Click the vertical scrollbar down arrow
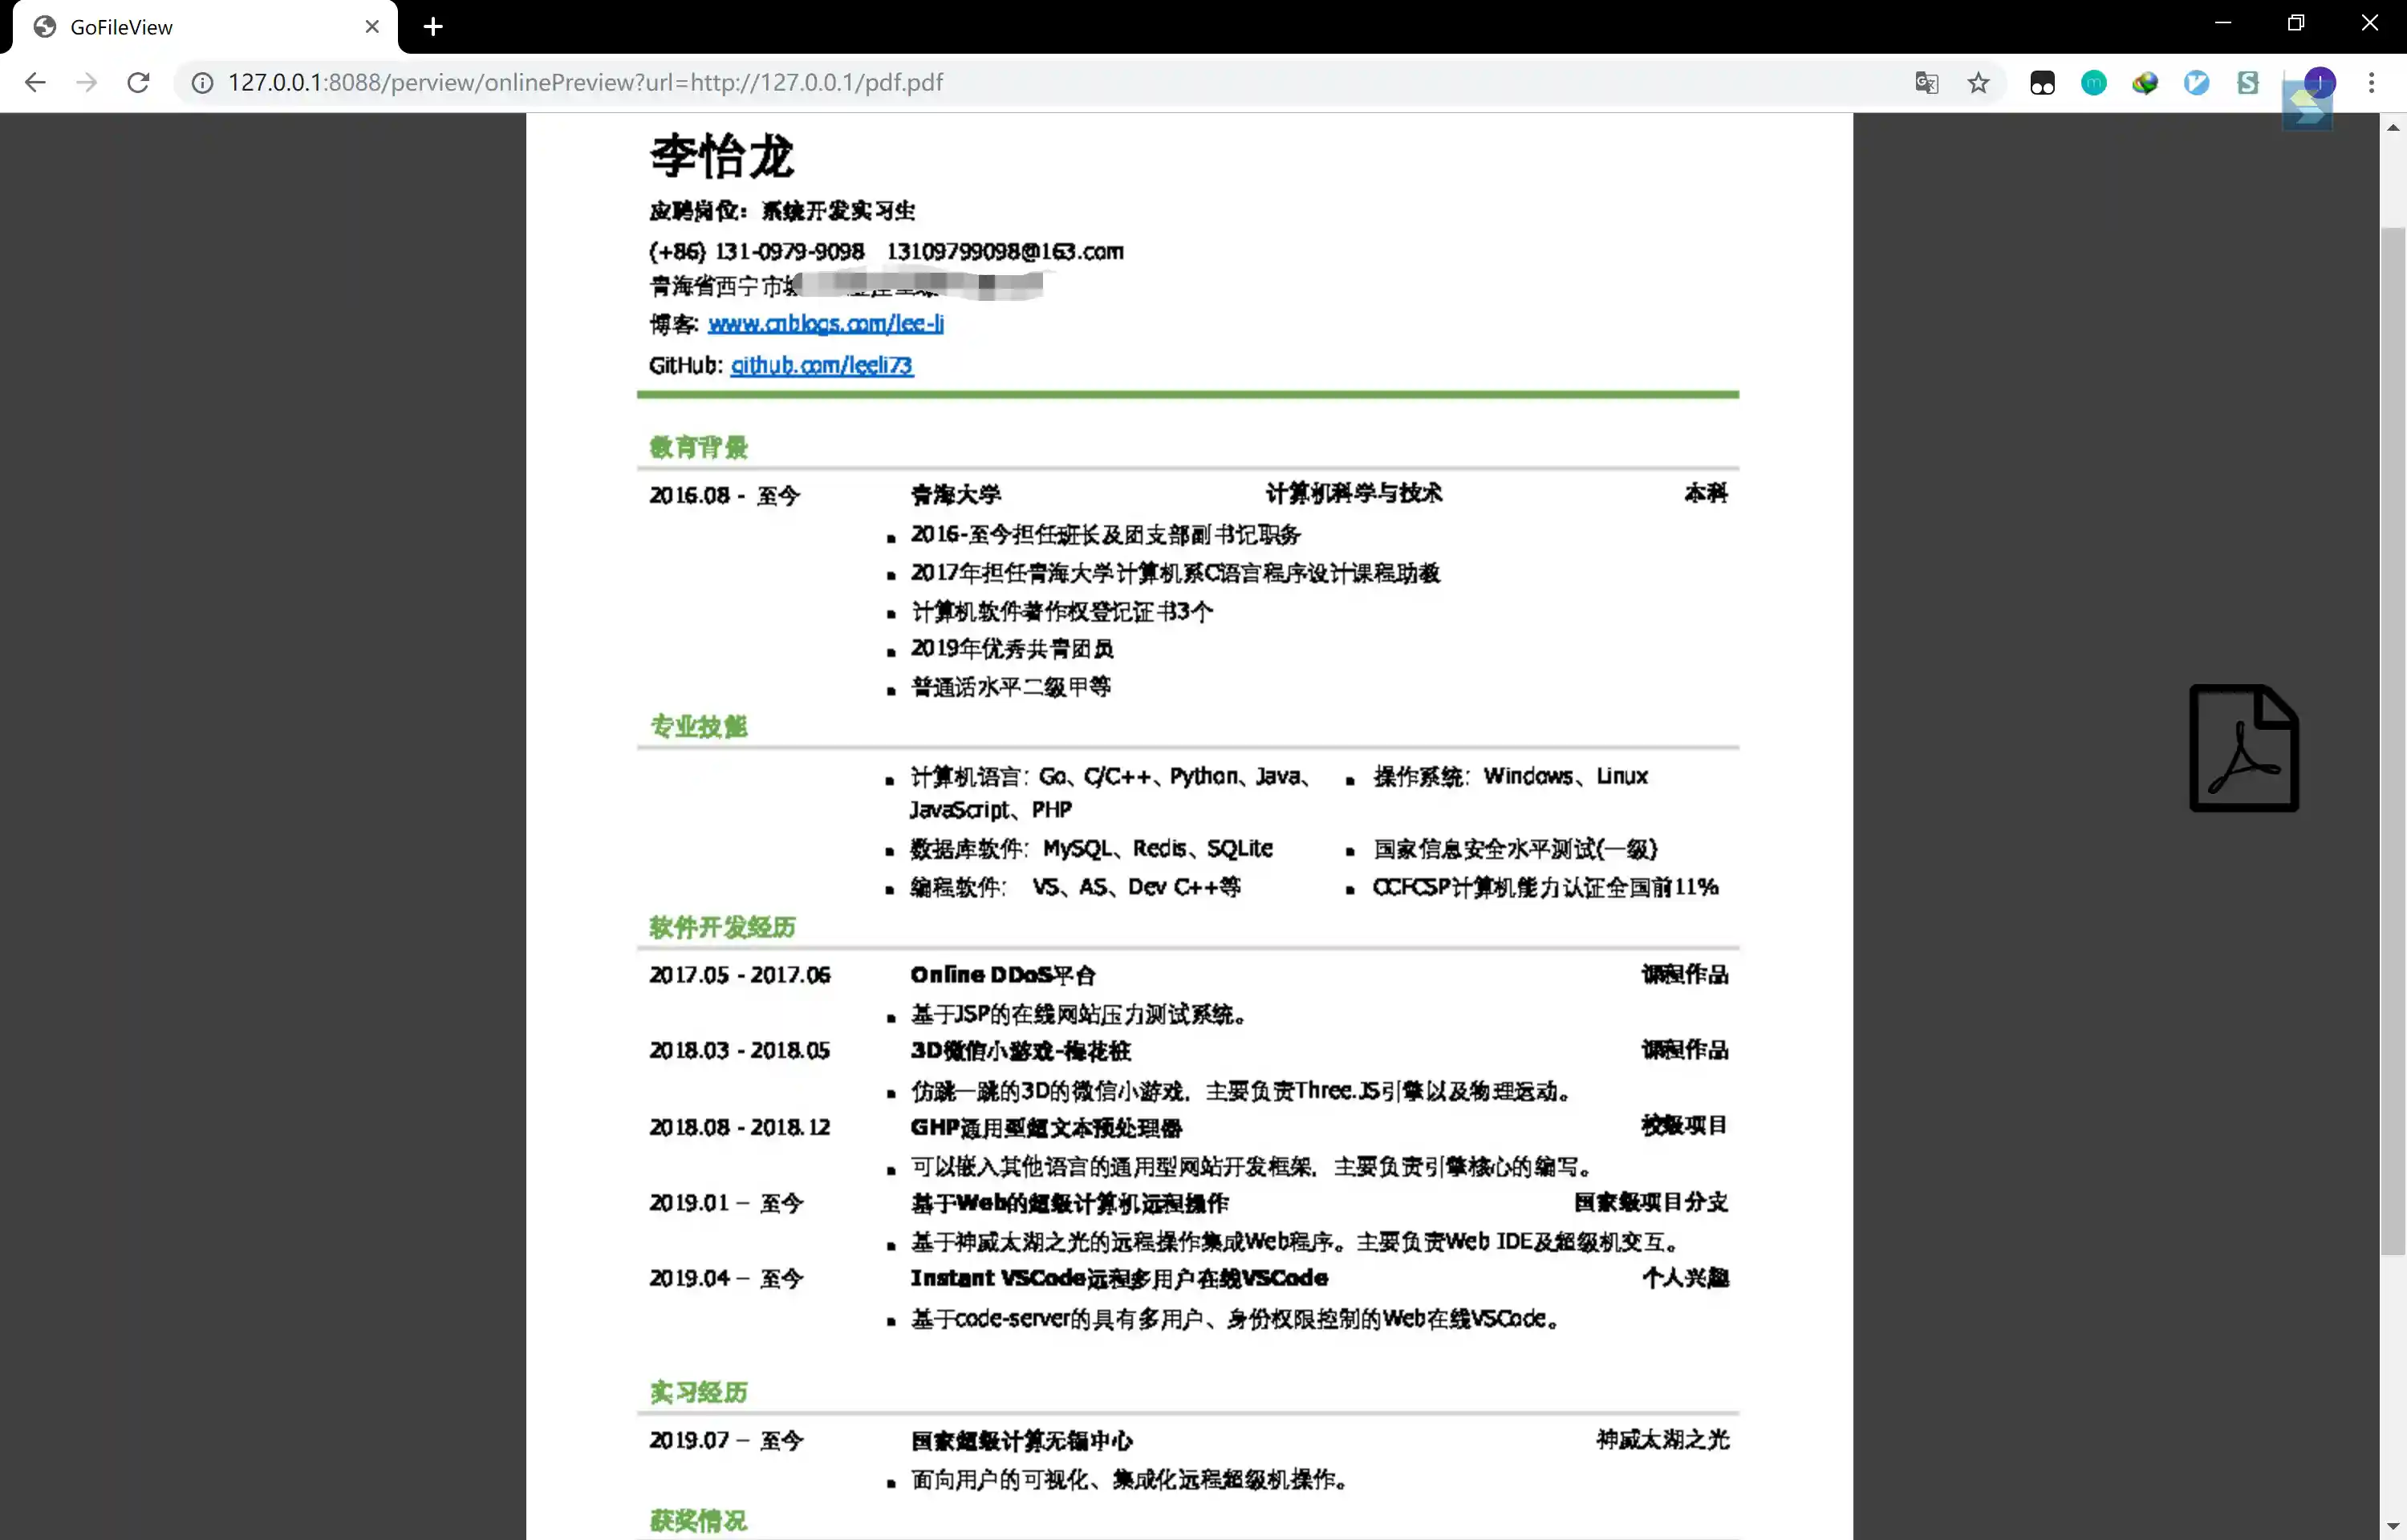2407x1540 pixels. pos(2392,1526)
